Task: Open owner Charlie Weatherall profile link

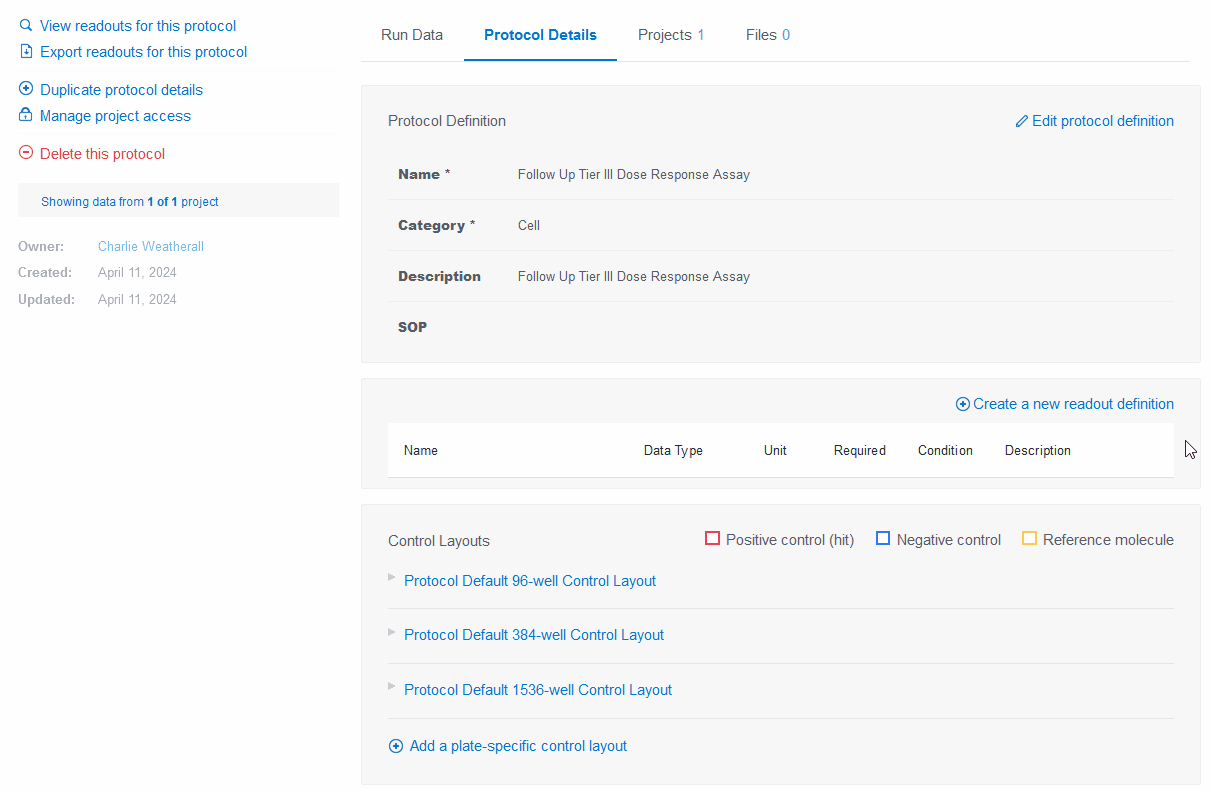Action: (151, 246)
